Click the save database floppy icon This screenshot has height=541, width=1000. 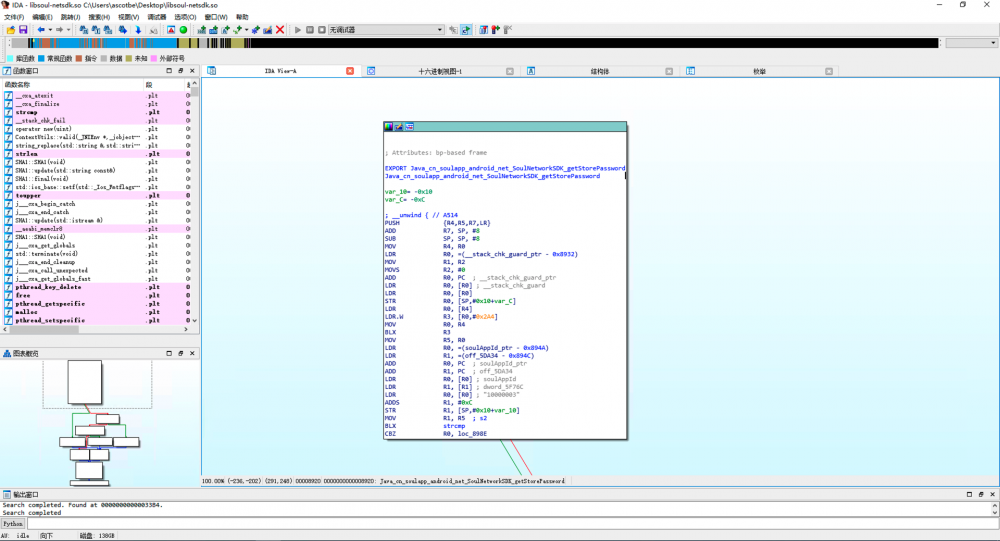tap(22, 30)
